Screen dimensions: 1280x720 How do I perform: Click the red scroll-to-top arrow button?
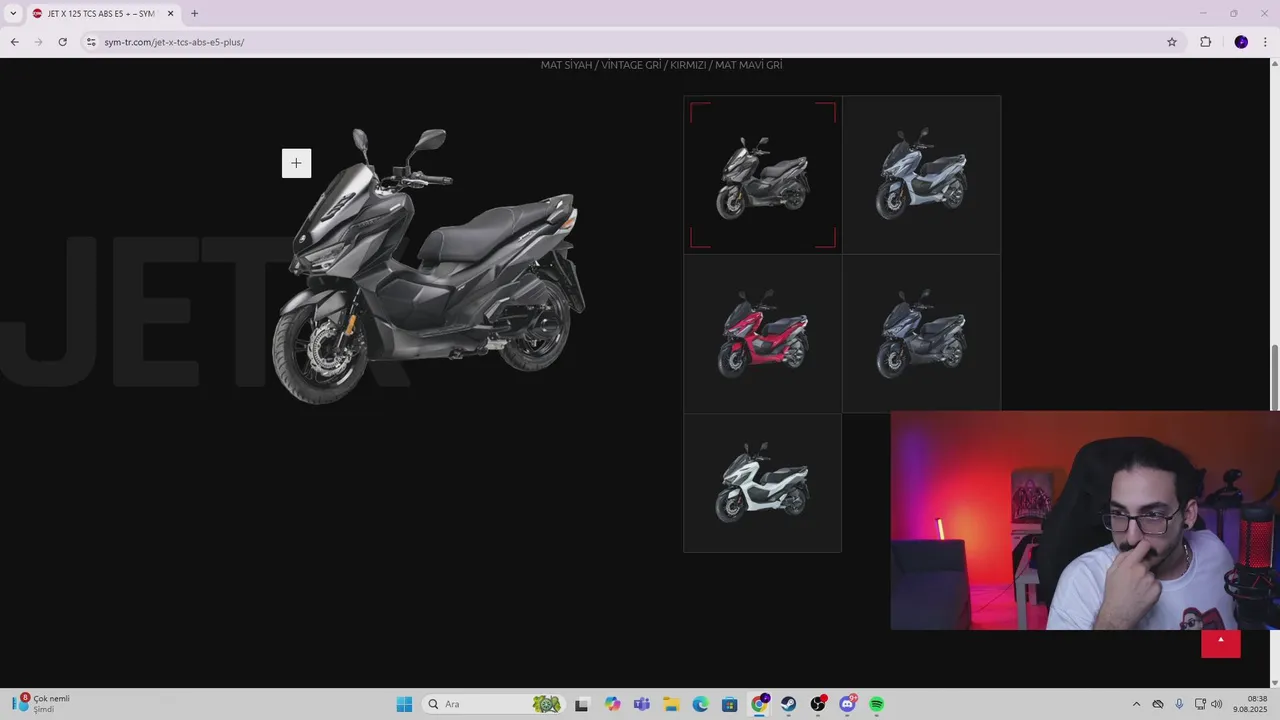point(1221,643)
